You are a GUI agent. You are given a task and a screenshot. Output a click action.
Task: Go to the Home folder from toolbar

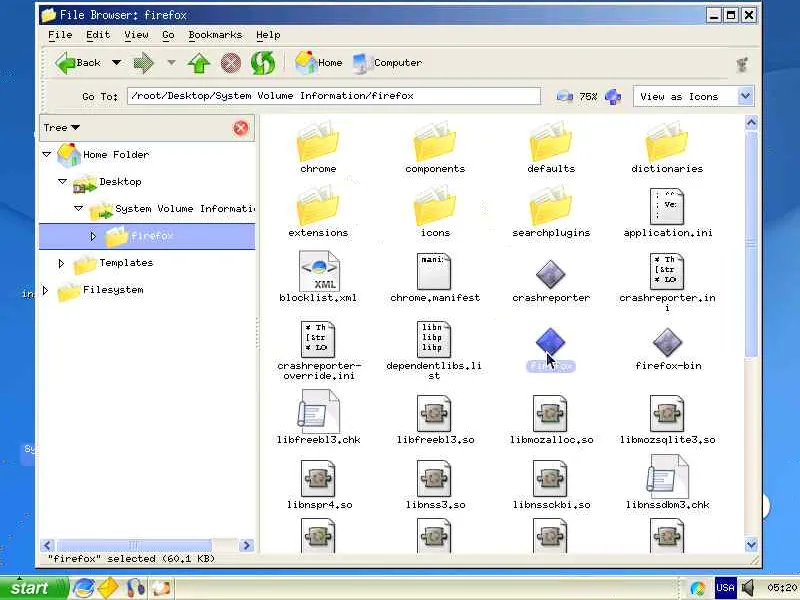[319, 63]
